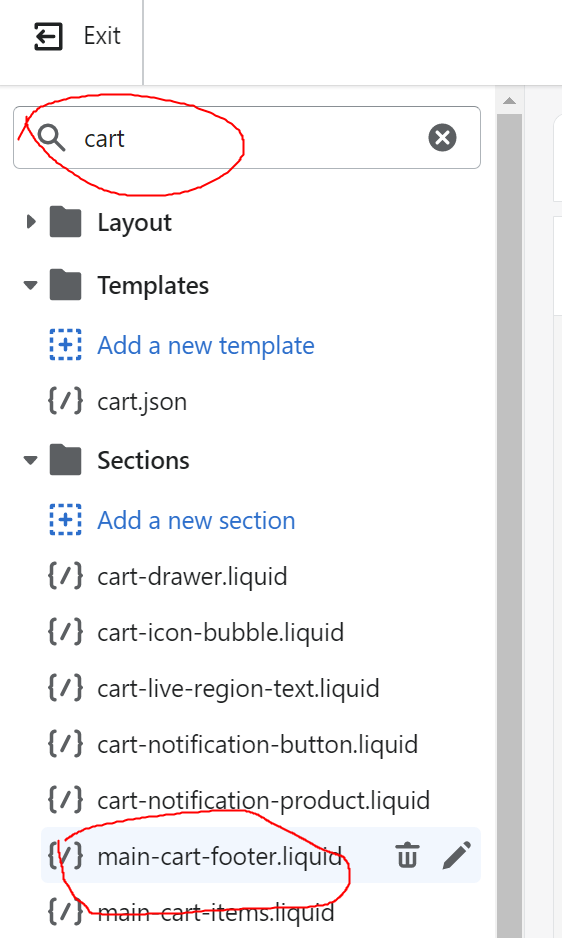
Task: Click Add a new template link
Action: [x=206, y=345]
